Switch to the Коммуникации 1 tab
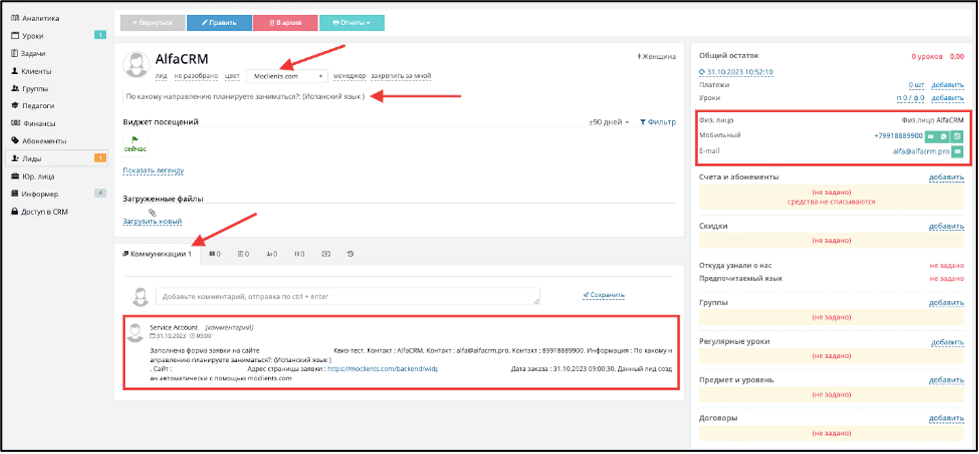979x454 pixels. click(x=157, y=254)
